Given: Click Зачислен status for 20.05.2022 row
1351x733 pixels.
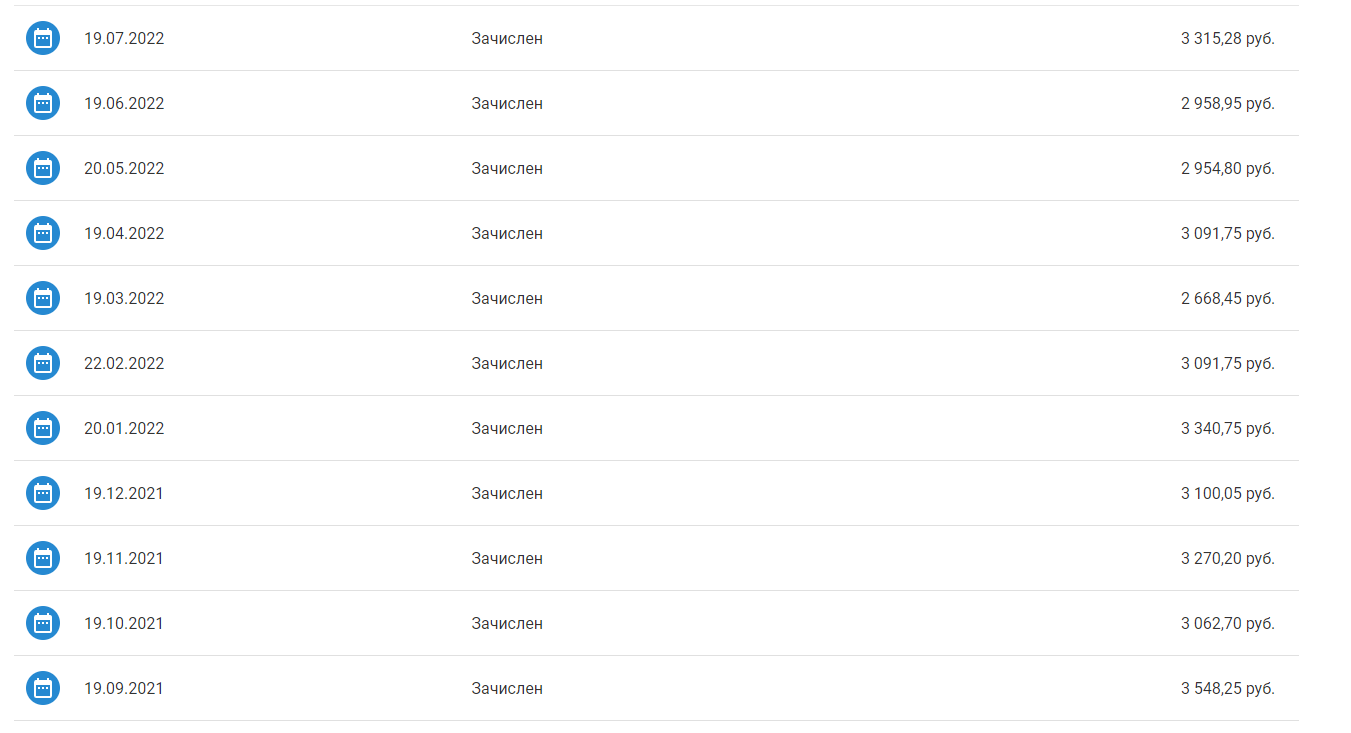Looking at the screenshot, I should [507, 169].
